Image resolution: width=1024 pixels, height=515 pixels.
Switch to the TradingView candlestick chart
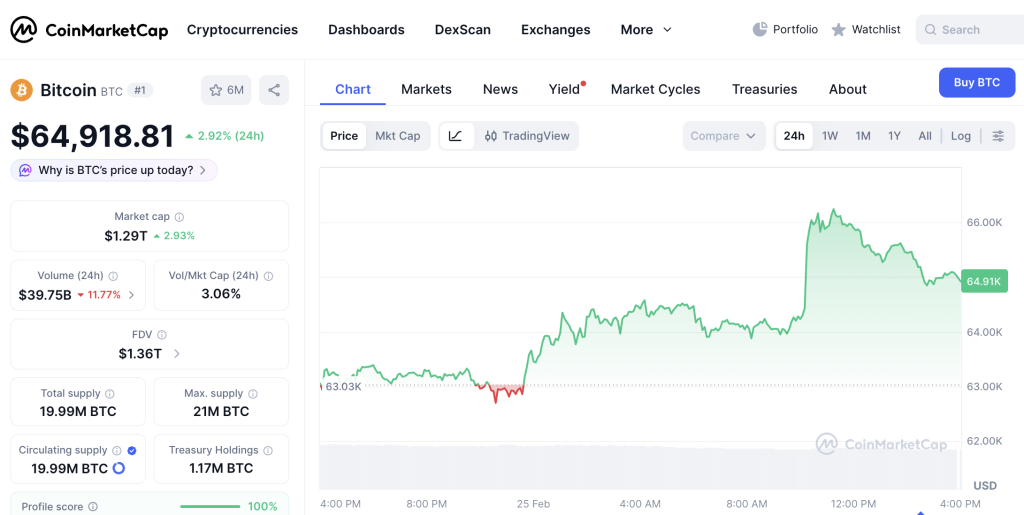[527, 136]
